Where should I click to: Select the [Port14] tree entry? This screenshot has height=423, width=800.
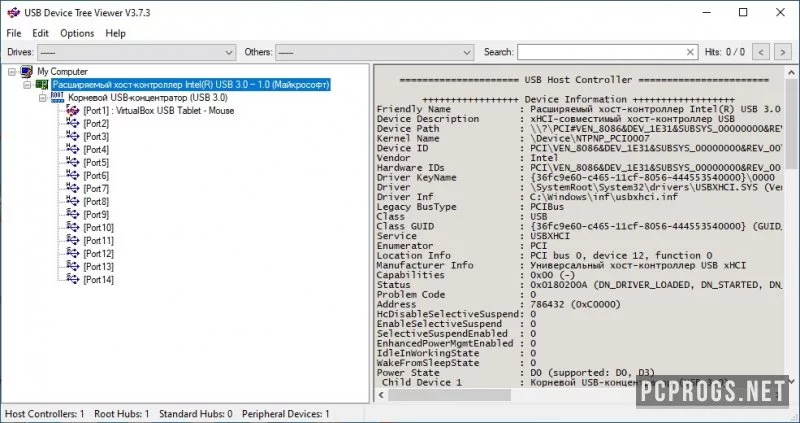click(x=98, y=280)
